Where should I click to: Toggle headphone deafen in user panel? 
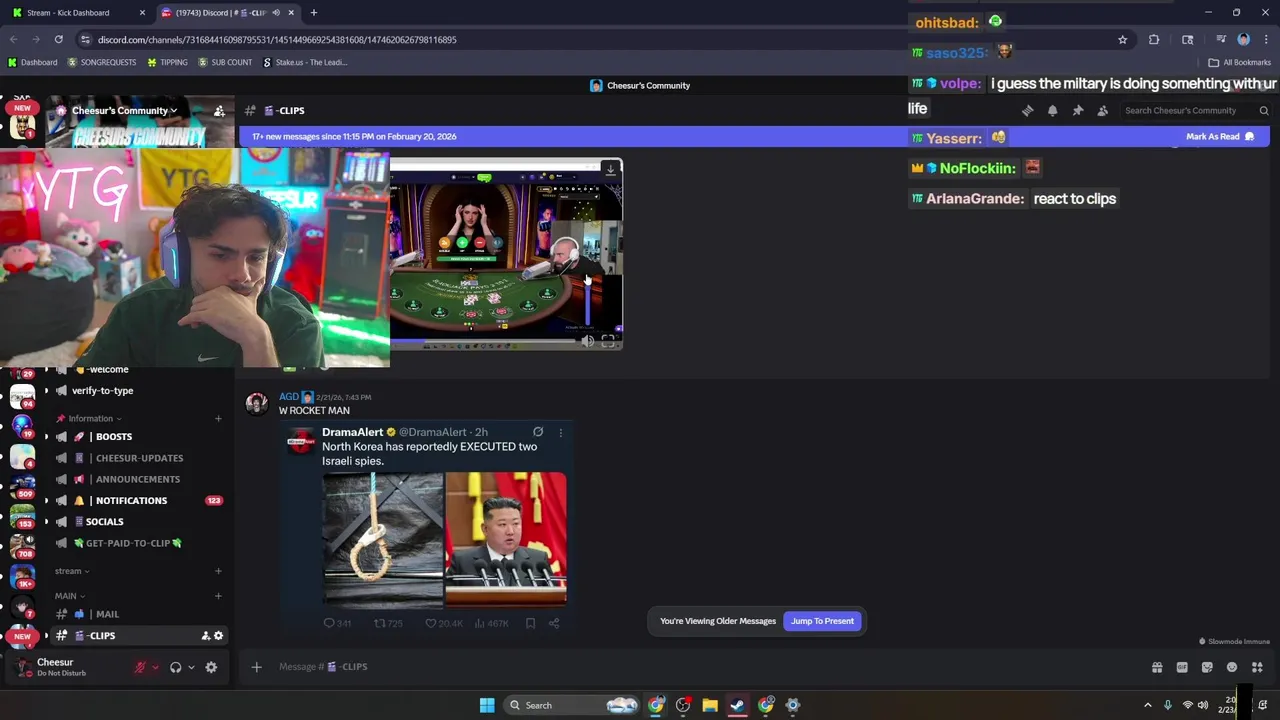coord(176,667)
